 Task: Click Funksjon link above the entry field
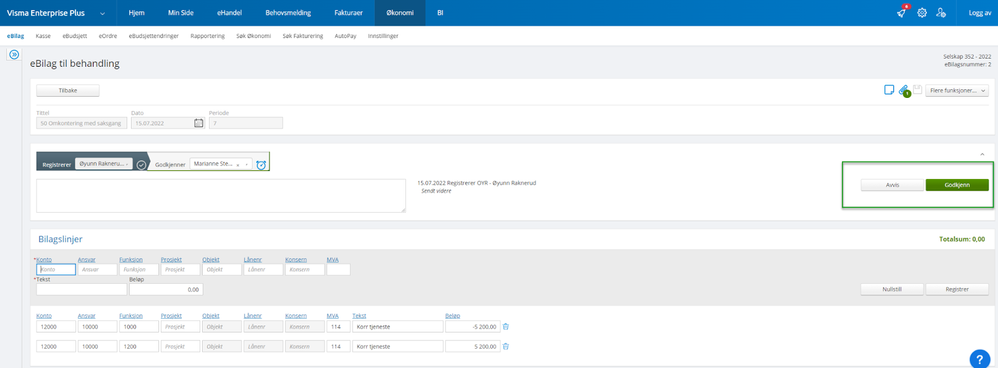130,260
